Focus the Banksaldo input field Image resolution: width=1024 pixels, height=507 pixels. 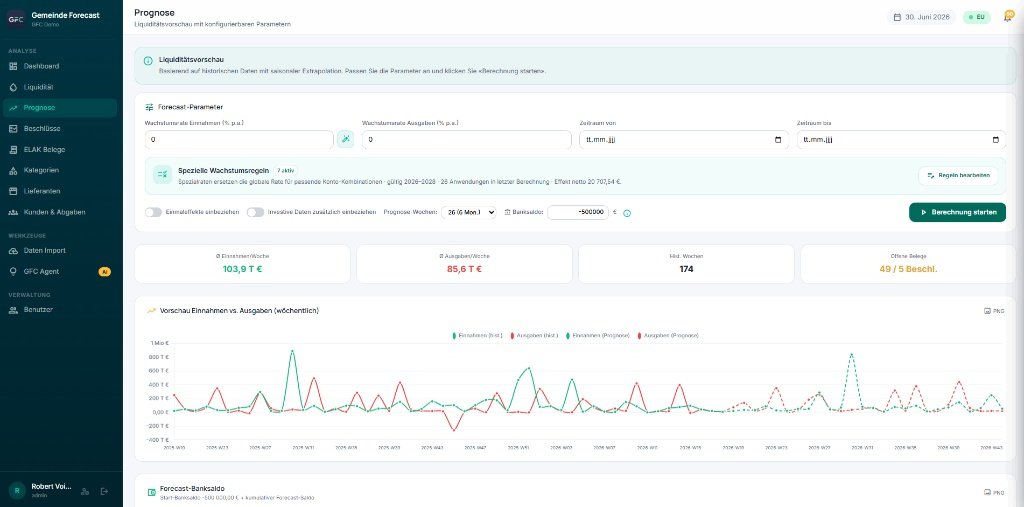click(578, 212)
